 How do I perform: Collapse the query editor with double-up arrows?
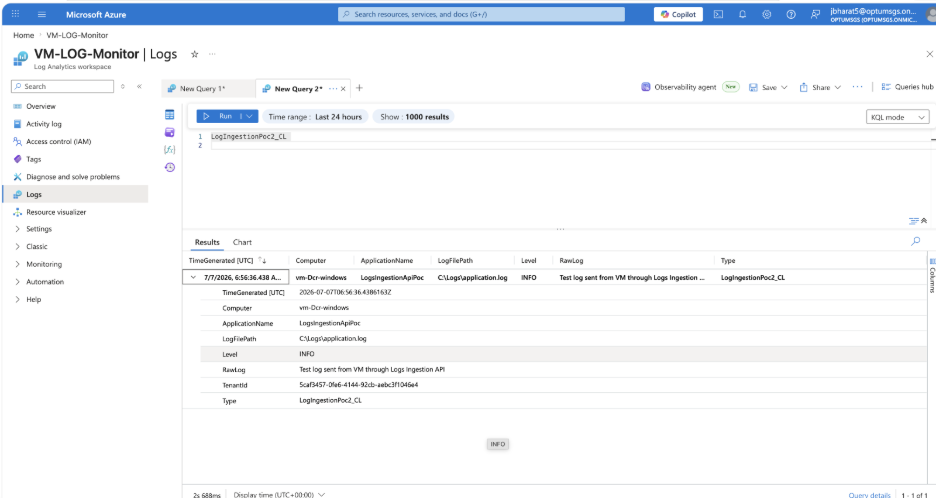[924, 221]
